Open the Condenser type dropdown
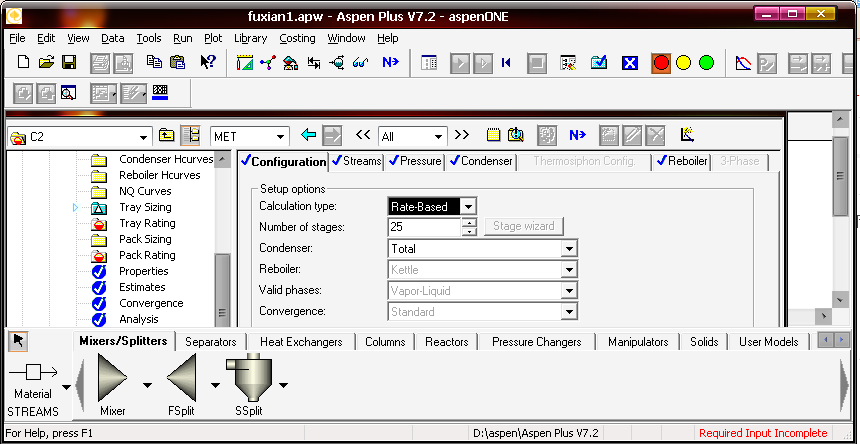 pos(569,249)
